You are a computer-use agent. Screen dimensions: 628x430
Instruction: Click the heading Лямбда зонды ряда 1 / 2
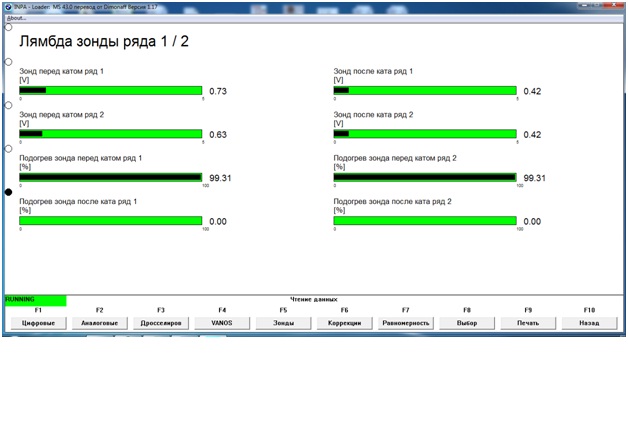(104, 42)
